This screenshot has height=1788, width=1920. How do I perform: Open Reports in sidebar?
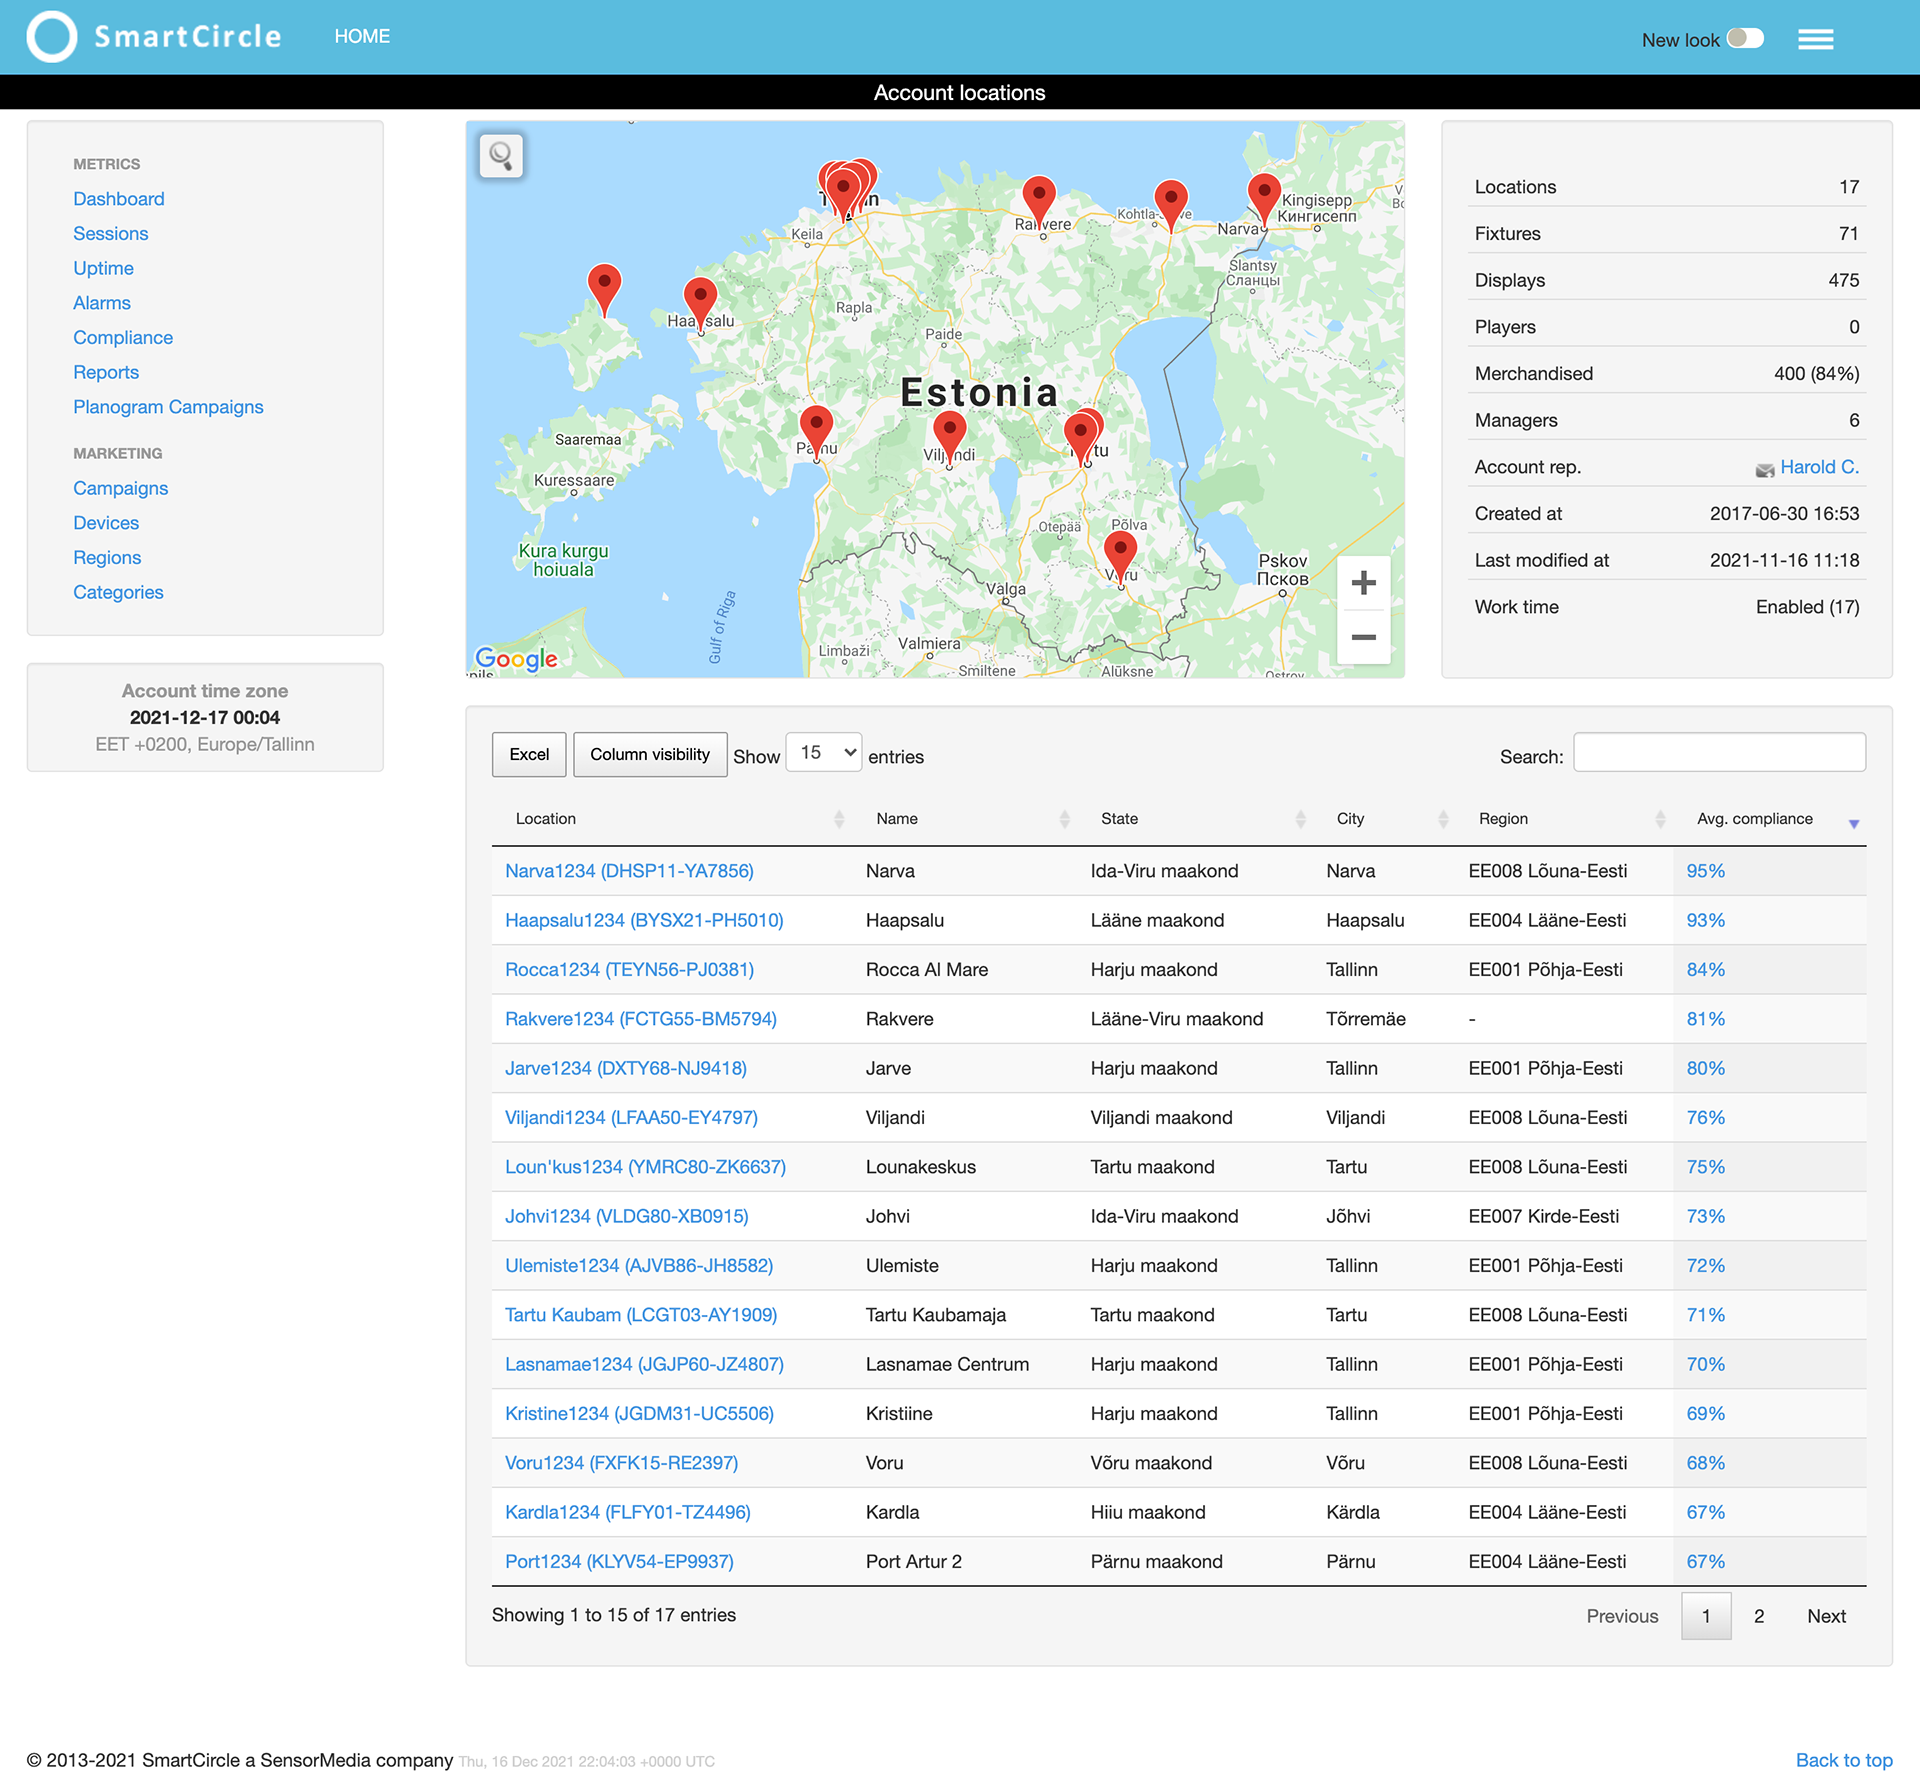tap(106, 373)
